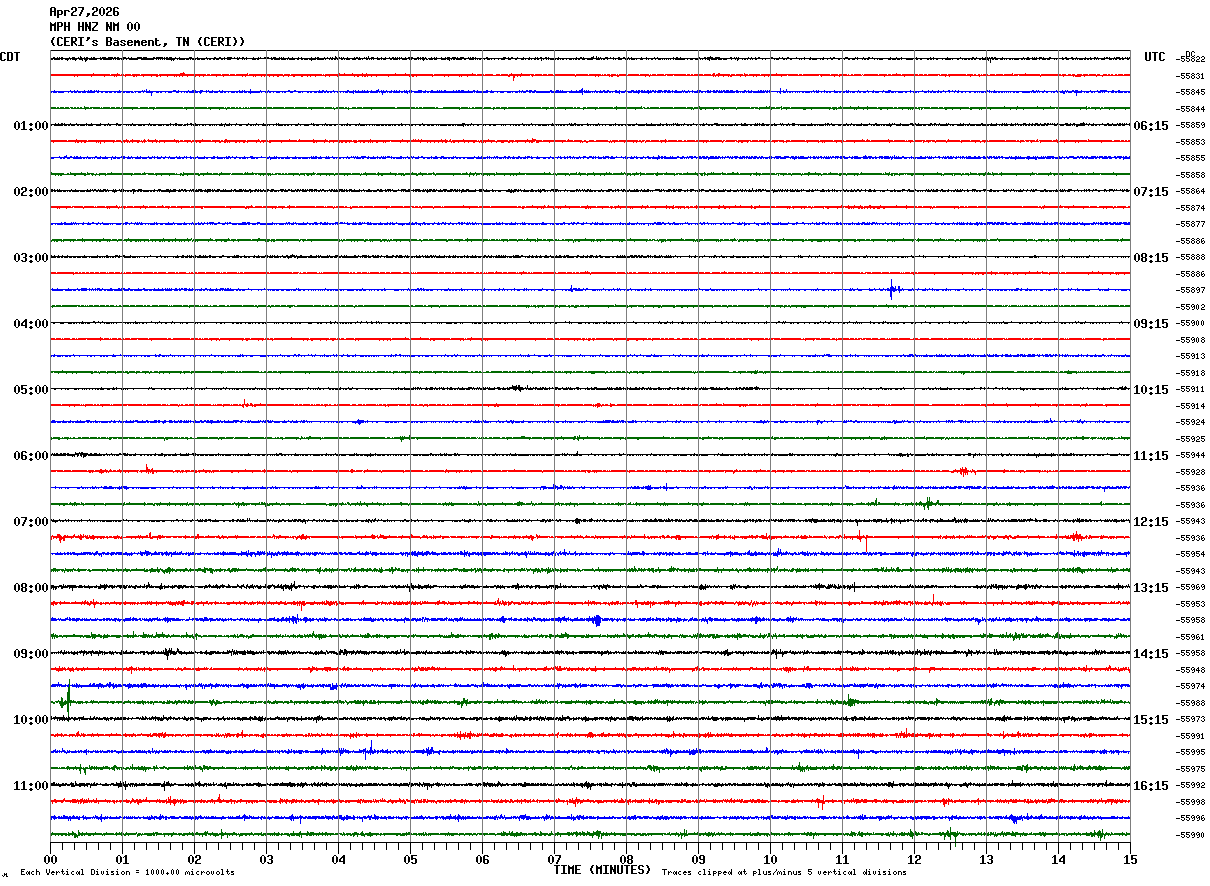The image size is (1210, 886).
Task: Click the UTC time label '07:15'
Action: (x=1151, y=192)
